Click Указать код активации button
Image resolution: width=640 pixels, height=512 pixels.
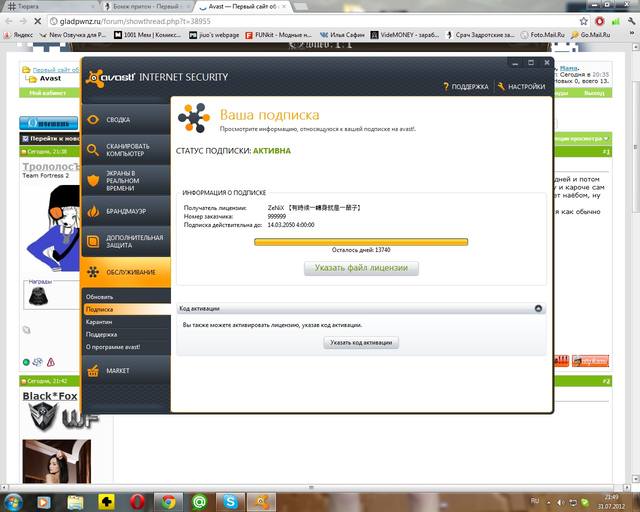point(361,343)
